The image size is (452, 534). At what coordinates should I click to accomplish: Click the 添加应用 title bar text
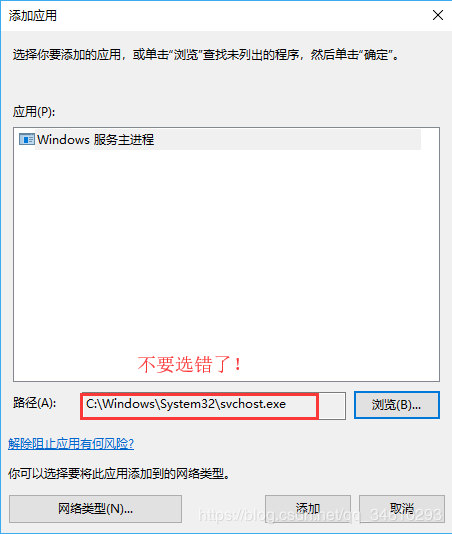[x=33, y=16]
